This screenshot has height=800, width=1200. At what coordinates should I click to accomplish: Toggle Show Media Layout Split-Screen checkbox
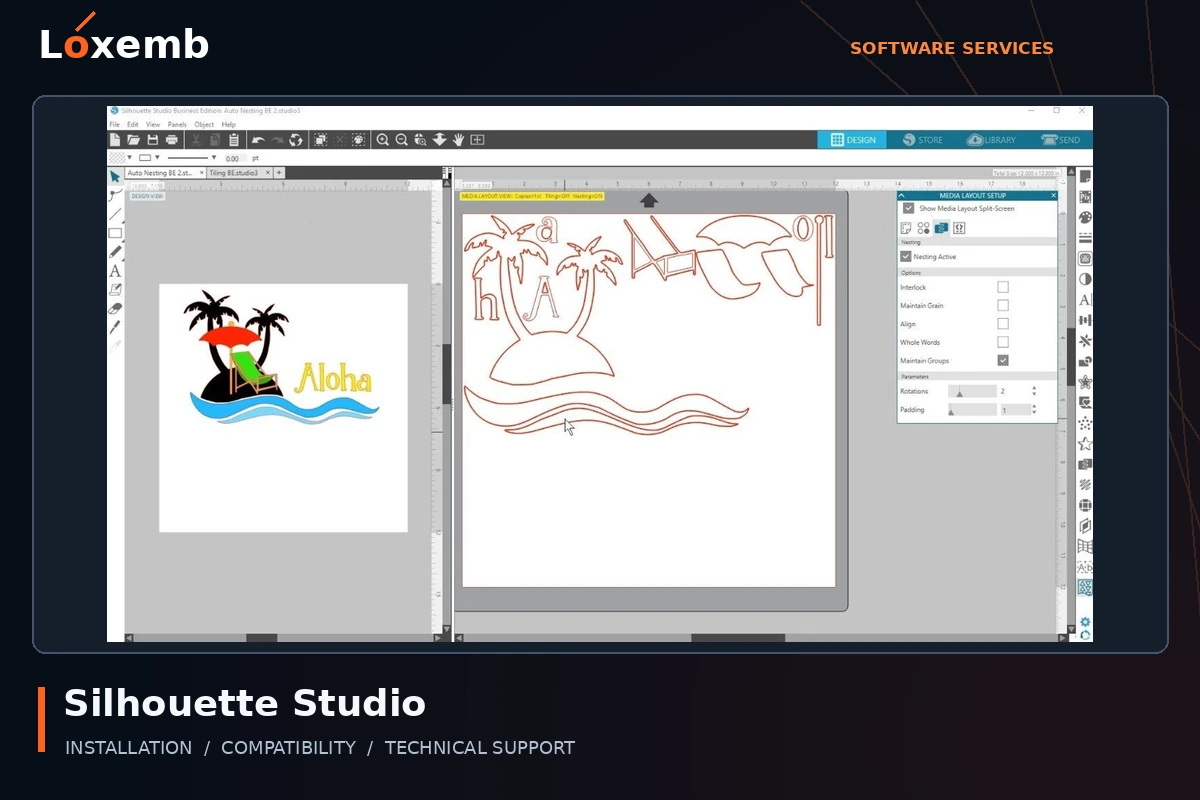[908, 208]
